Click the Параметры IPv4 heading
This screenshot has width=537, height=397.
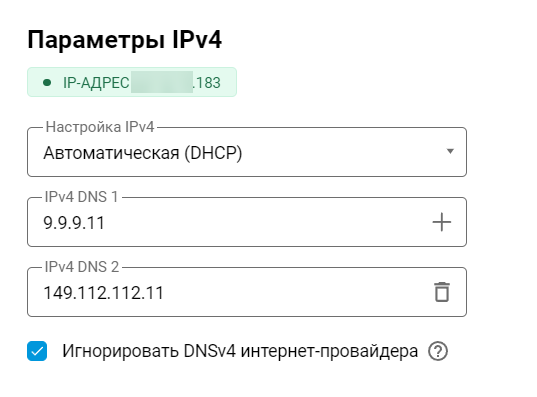[x=125, y=40]
